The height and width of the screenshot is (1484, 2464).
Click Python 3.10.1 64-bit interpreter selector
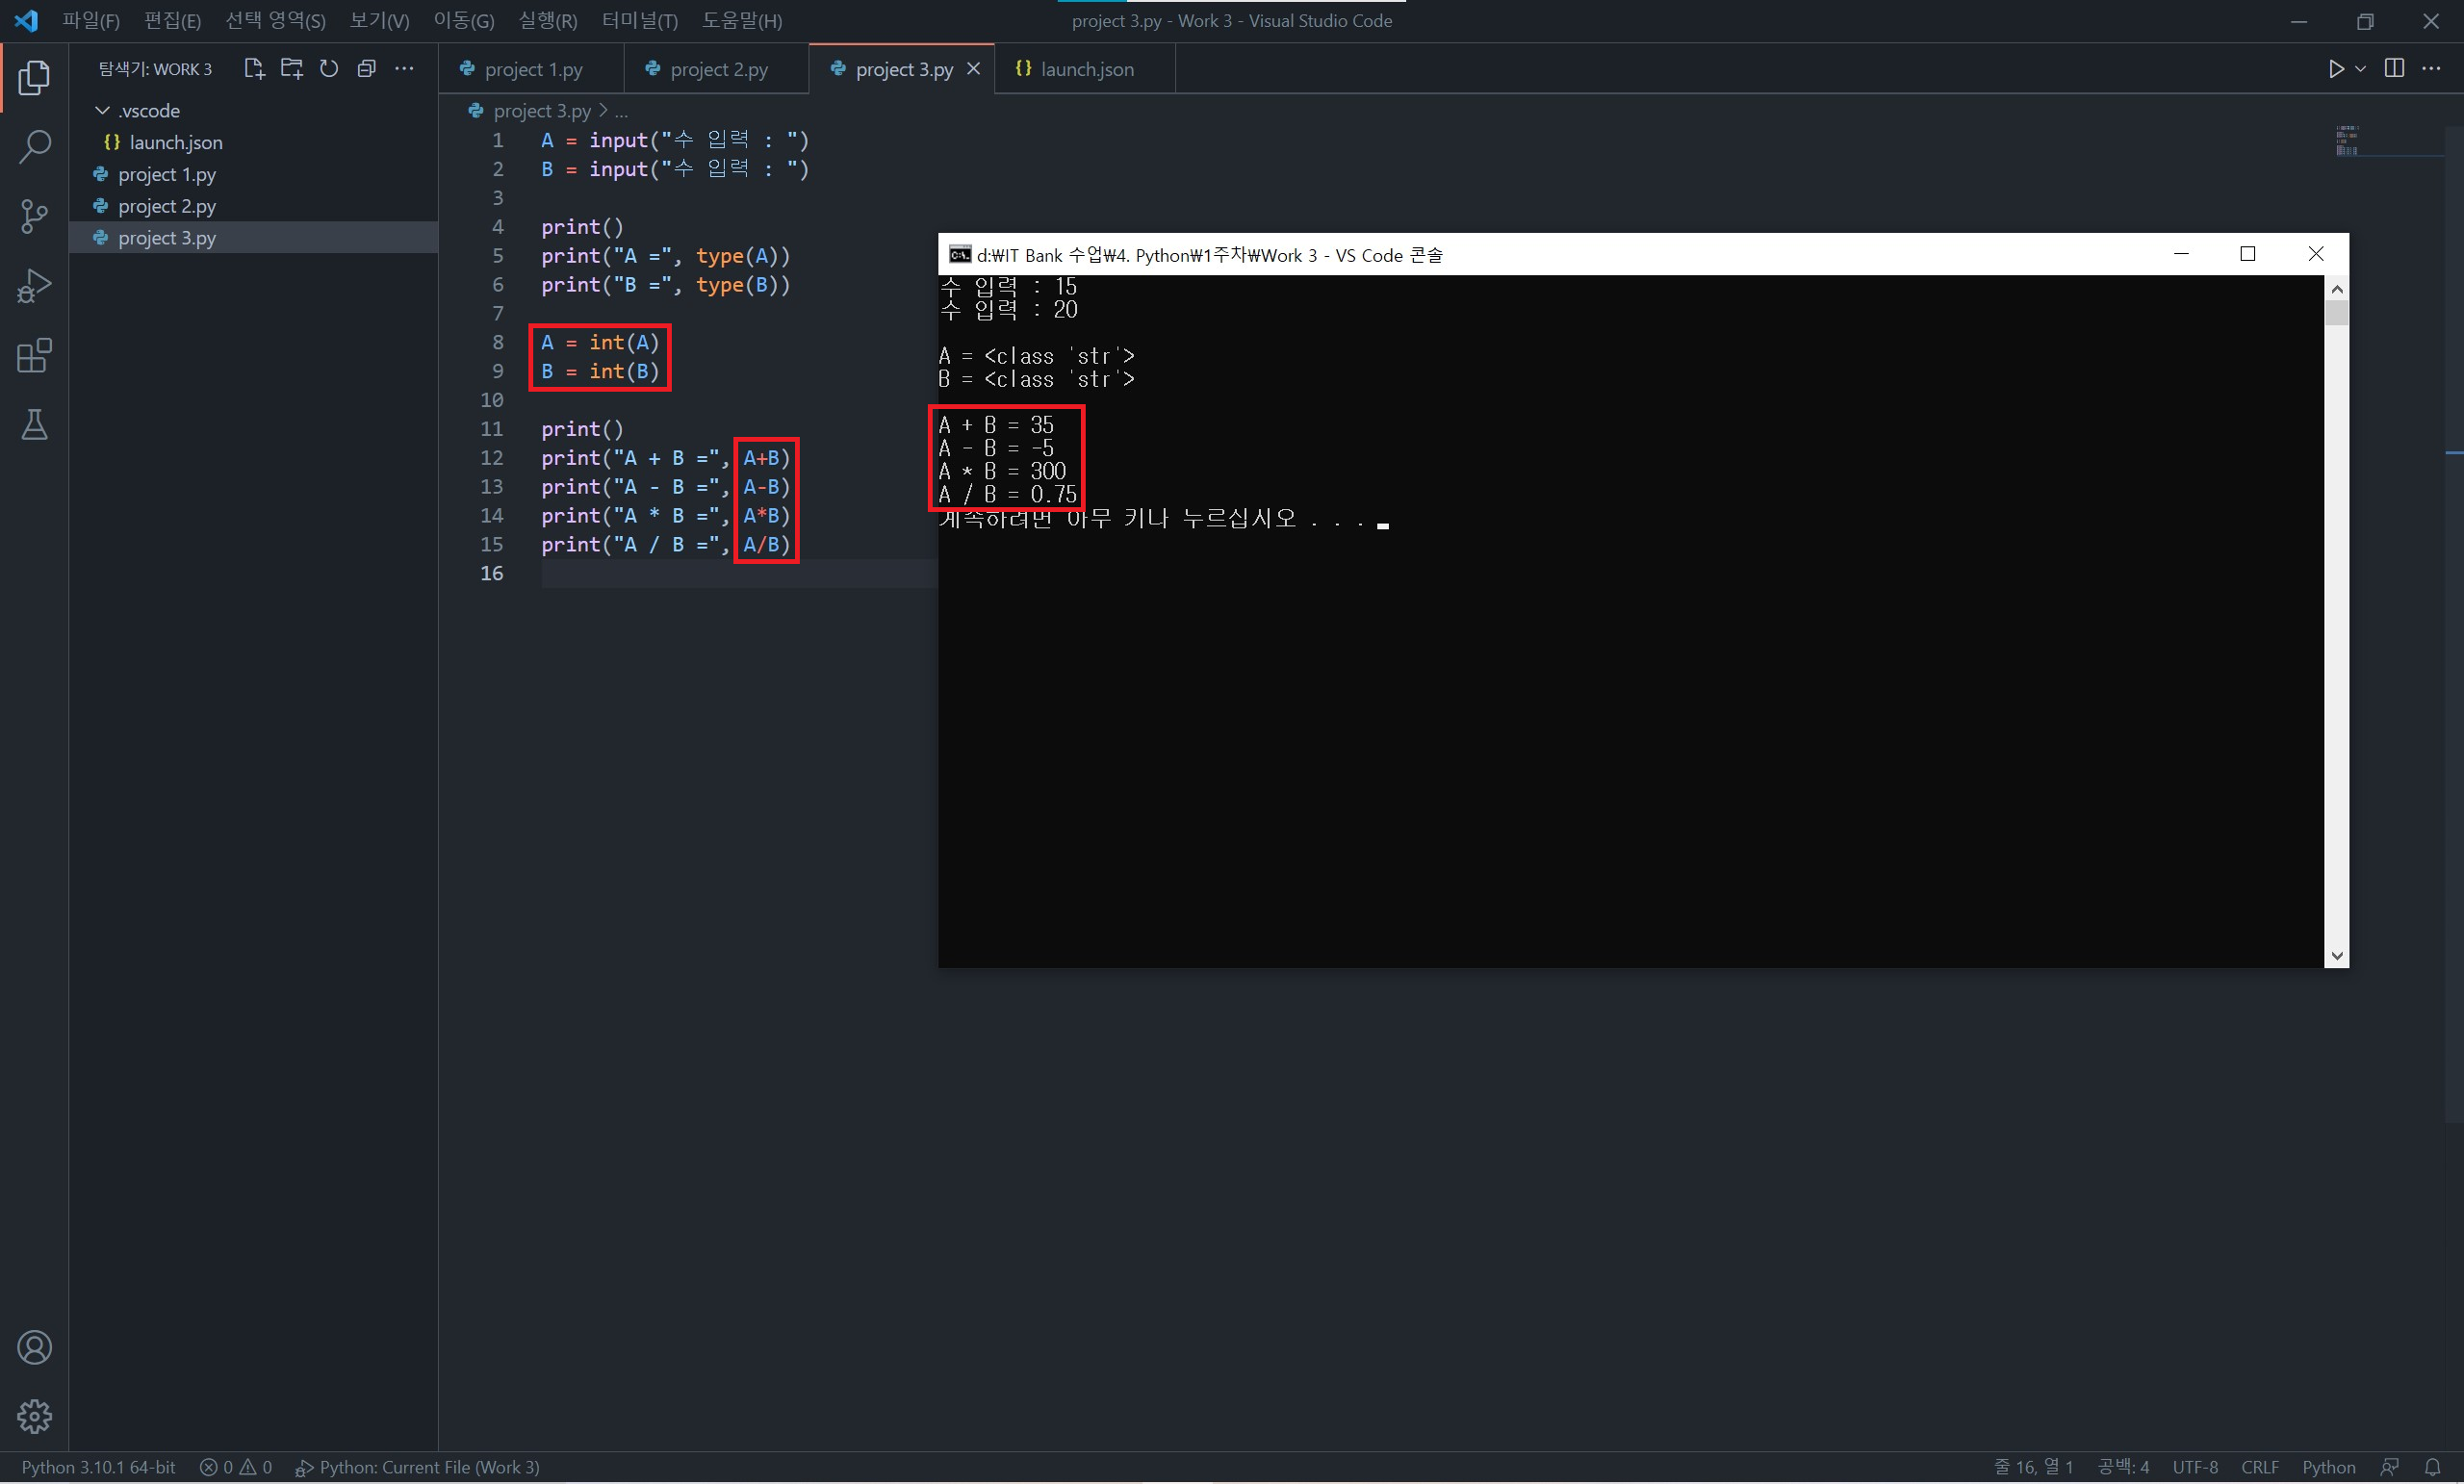[98, 1467]
